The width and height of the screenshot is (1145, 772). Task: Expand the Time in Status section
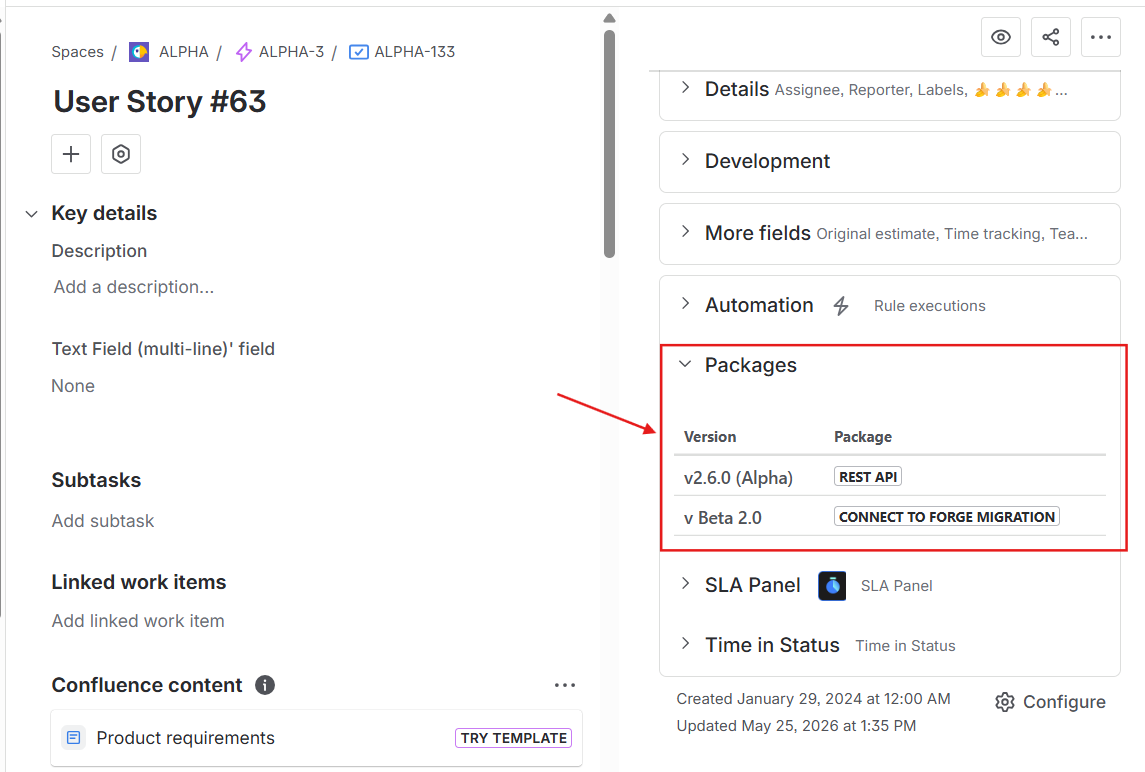pyautogui.click(x=685, y=643)
